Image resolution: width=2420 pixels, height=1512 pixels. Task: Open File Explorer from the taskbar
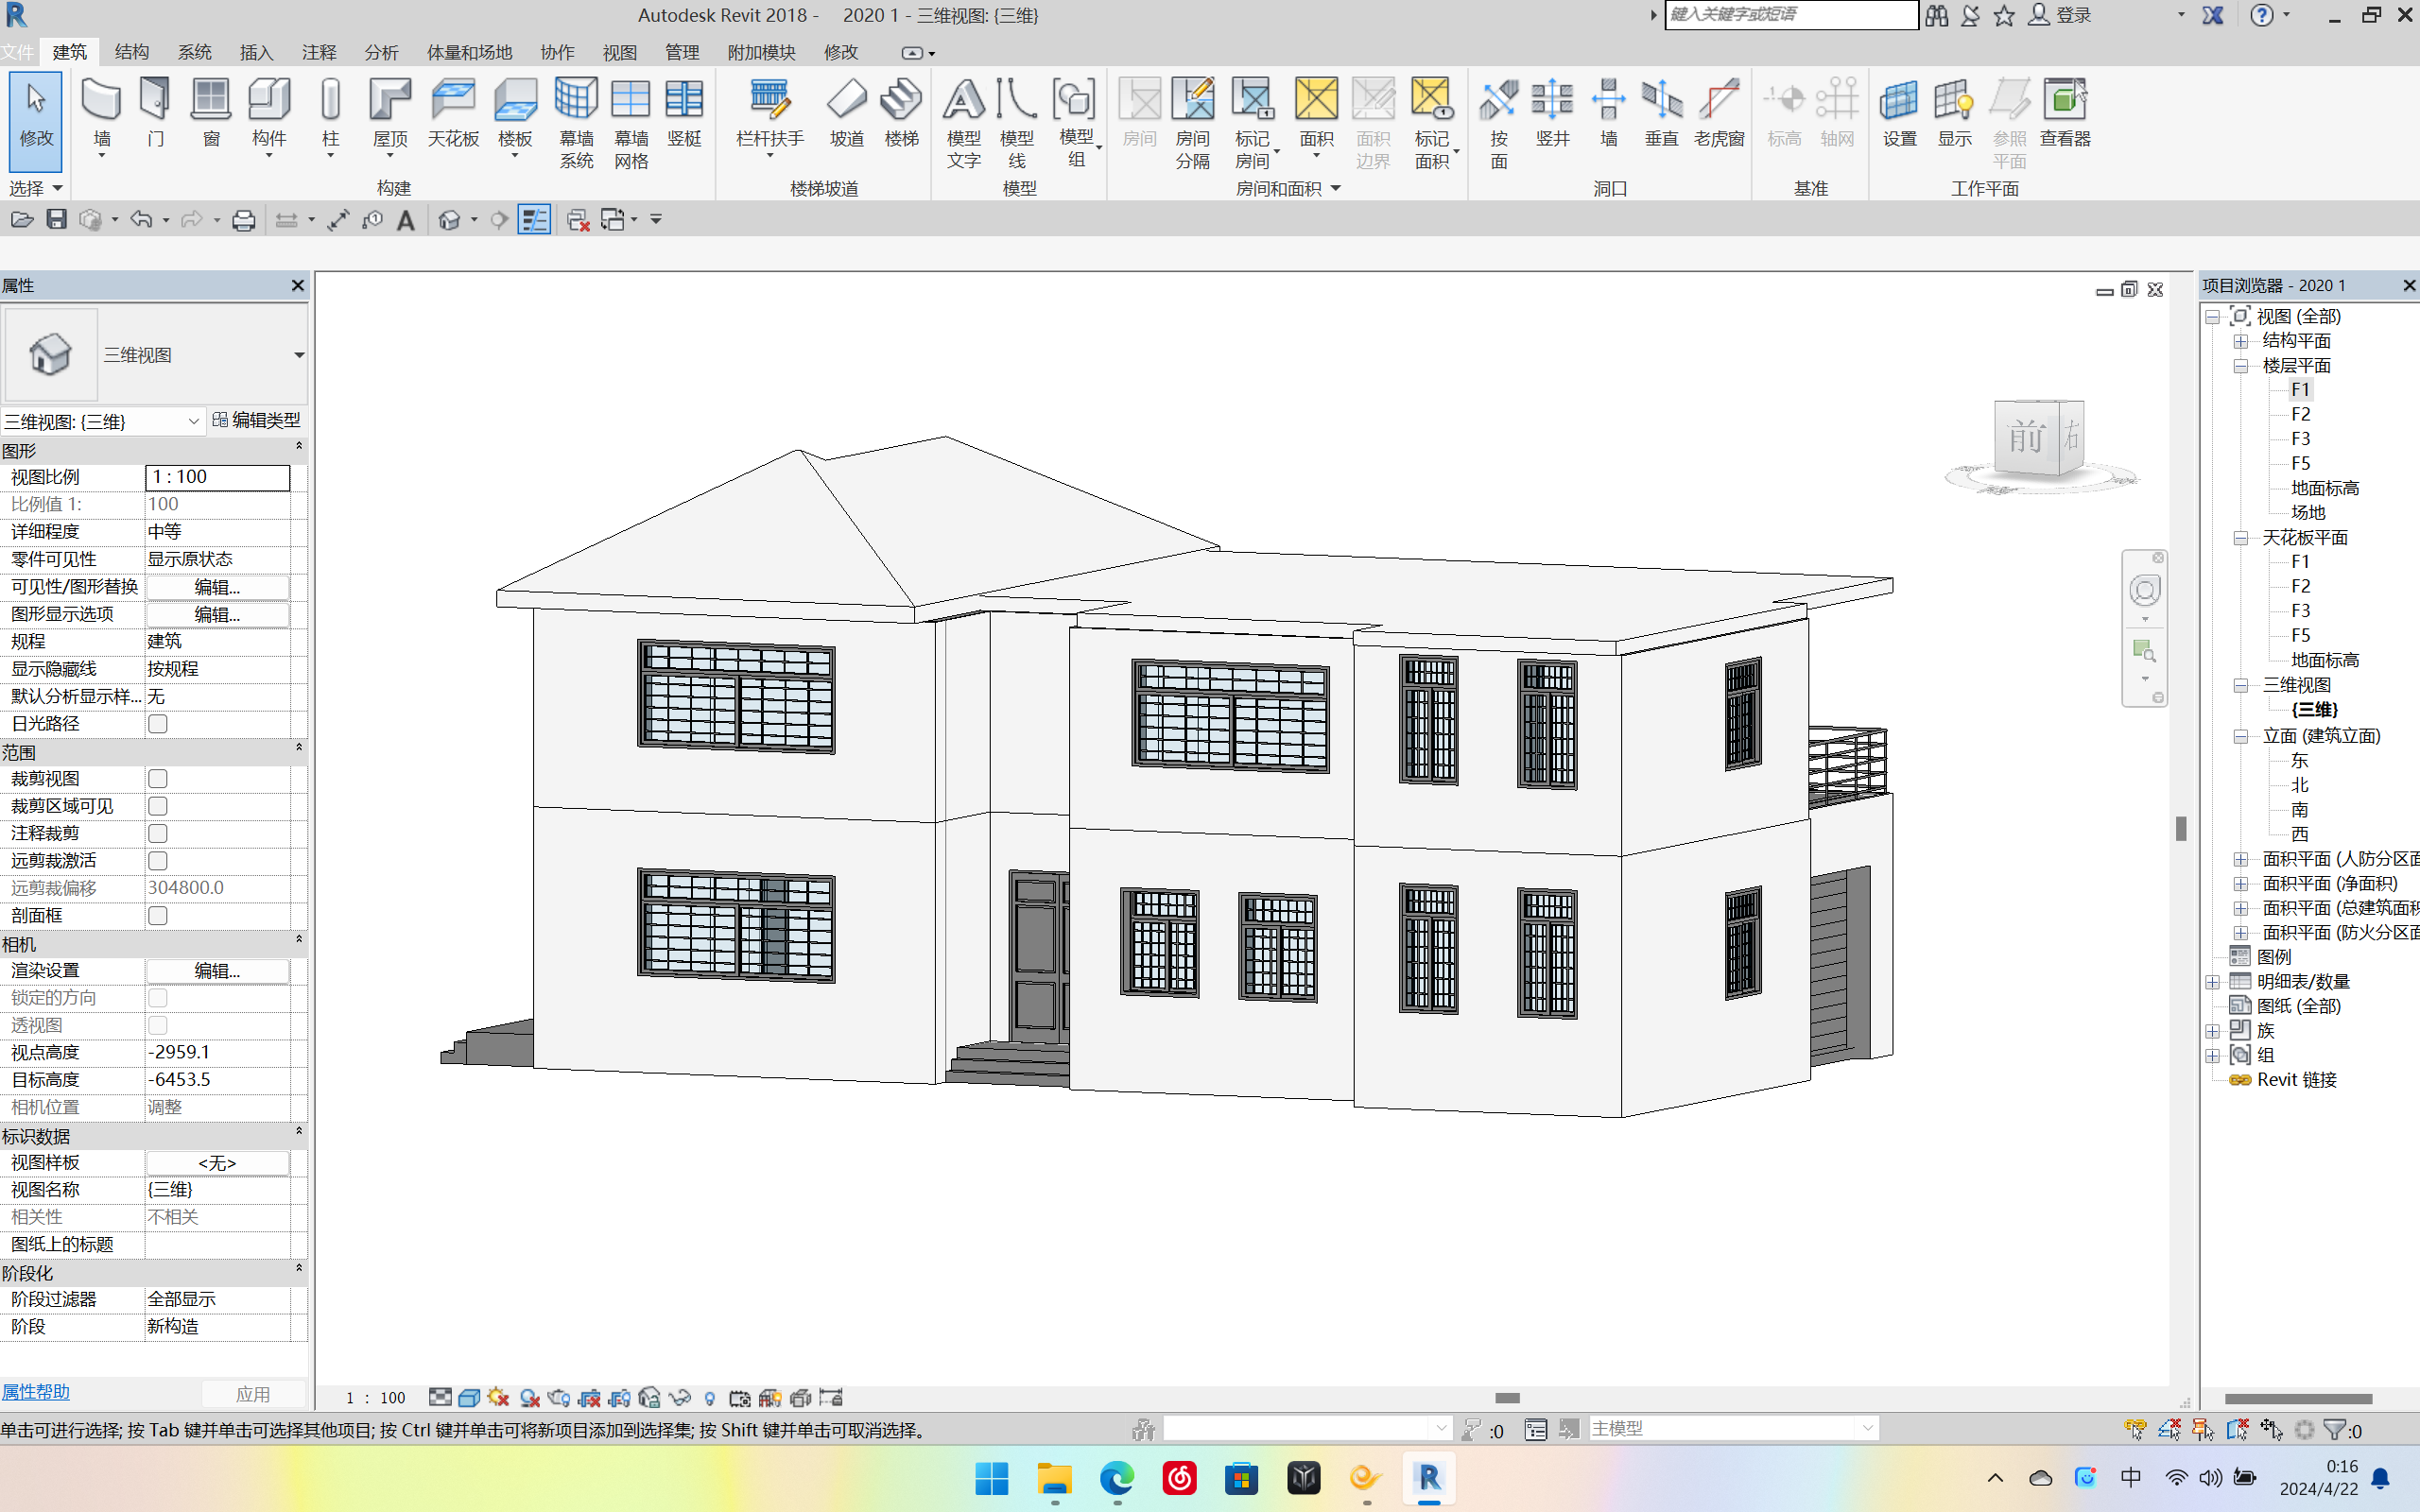click(x=1054, y=1478)
